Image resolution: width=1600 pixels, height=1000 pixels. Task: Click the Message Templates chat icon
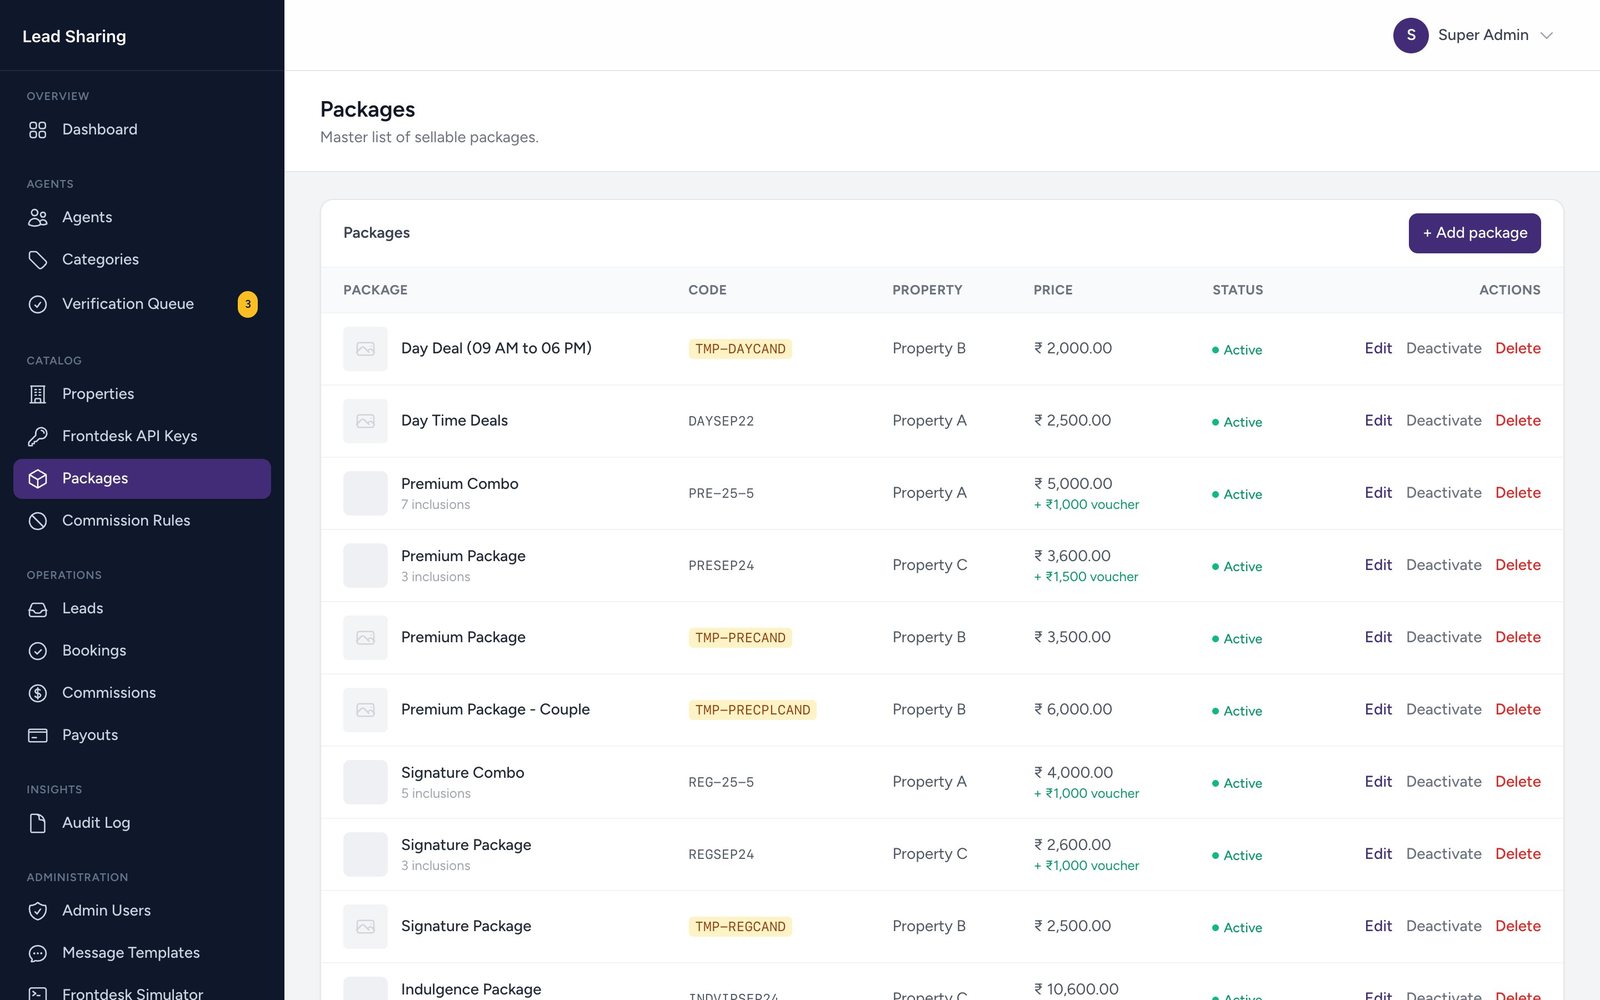(38, 953)
